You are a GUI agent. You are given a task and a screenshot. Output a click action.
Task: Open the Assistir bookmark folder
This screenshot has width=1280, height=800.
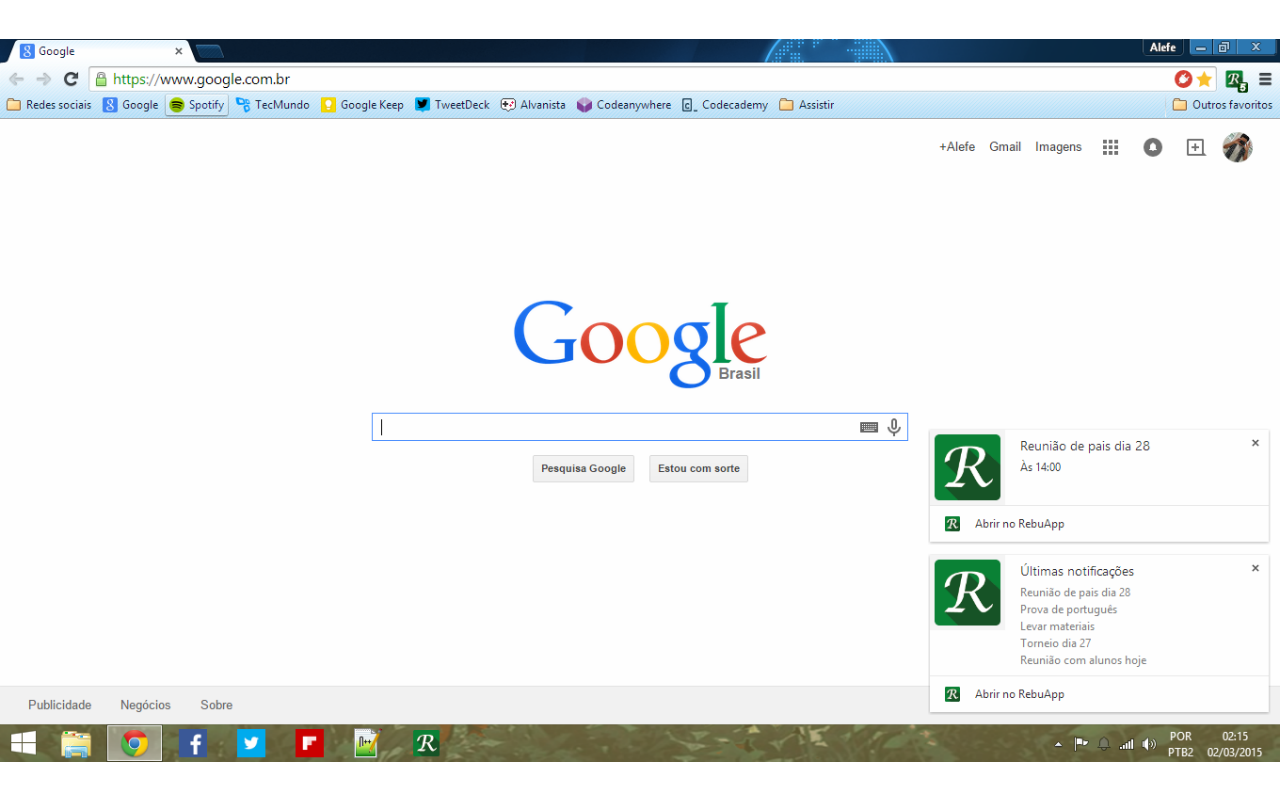[806, 105]
